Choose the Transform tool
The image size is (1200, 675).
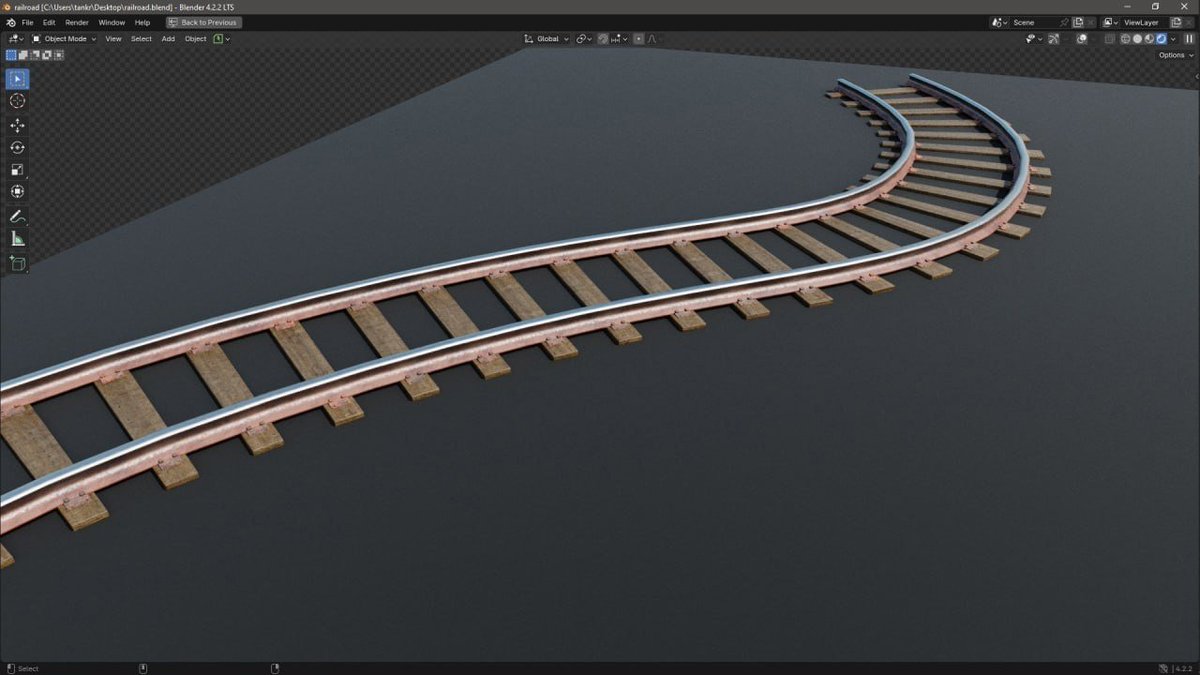16,192
